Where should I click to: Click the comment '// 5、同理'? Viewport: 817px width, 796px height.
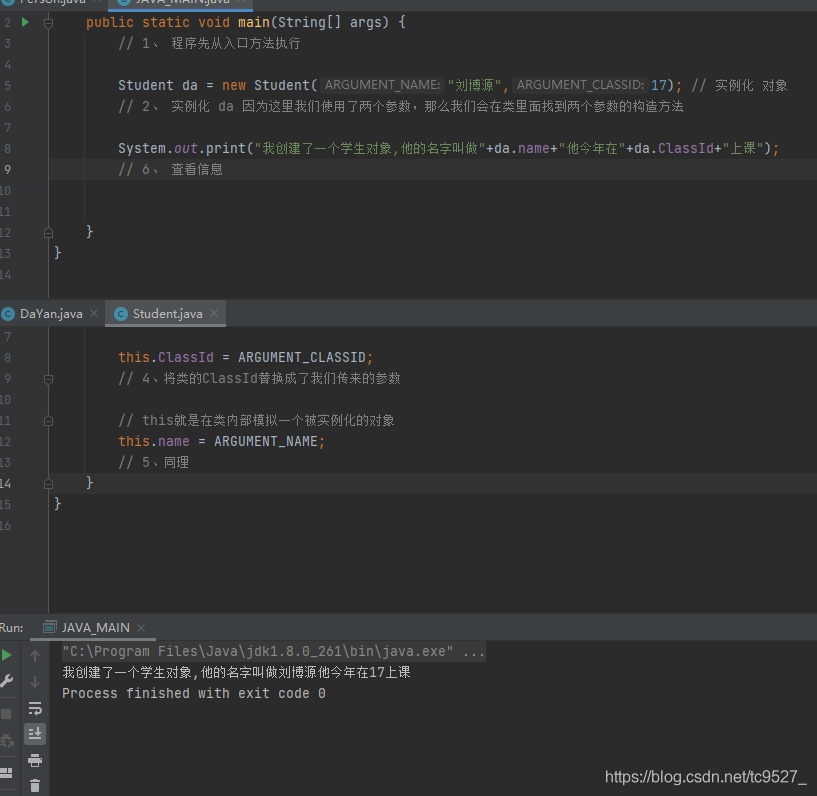pos(154,462)
